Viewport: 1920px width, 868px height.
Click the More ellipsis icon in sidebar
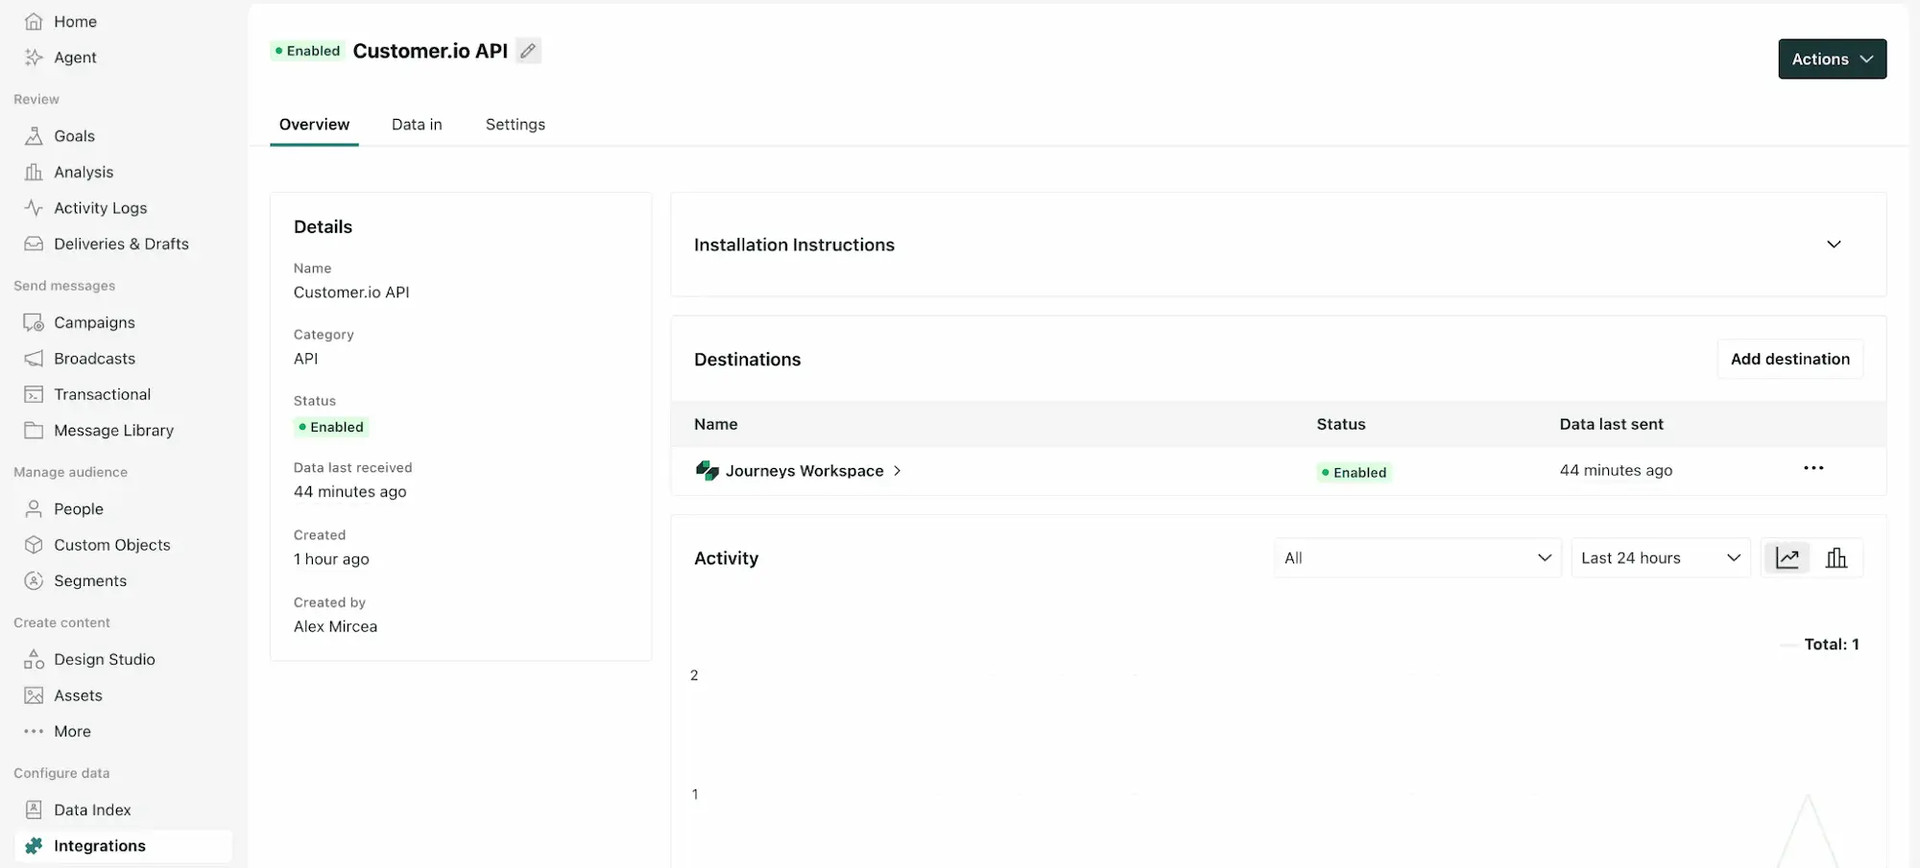click(34, 731)
